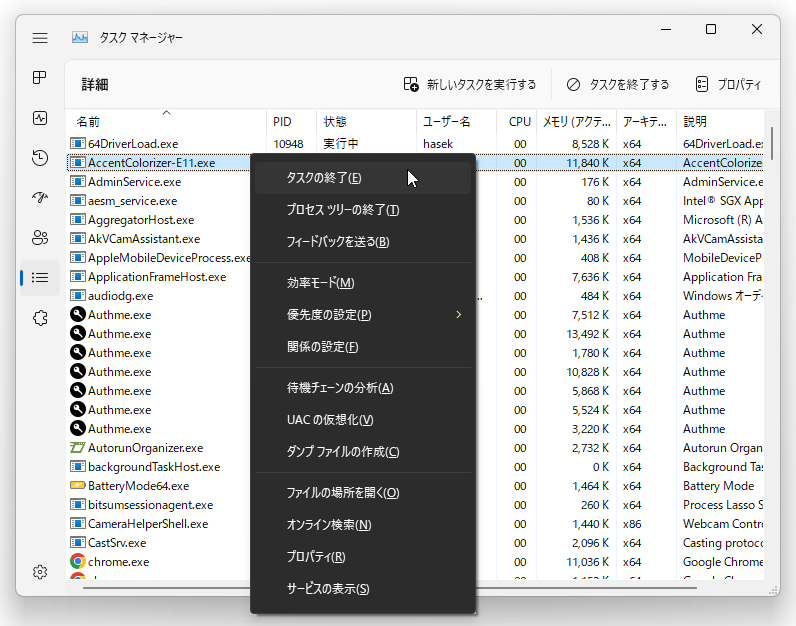Click the horizontal scrollbar at bottom
Viewport: 796px width, 626px height.
tap(390, 588)
